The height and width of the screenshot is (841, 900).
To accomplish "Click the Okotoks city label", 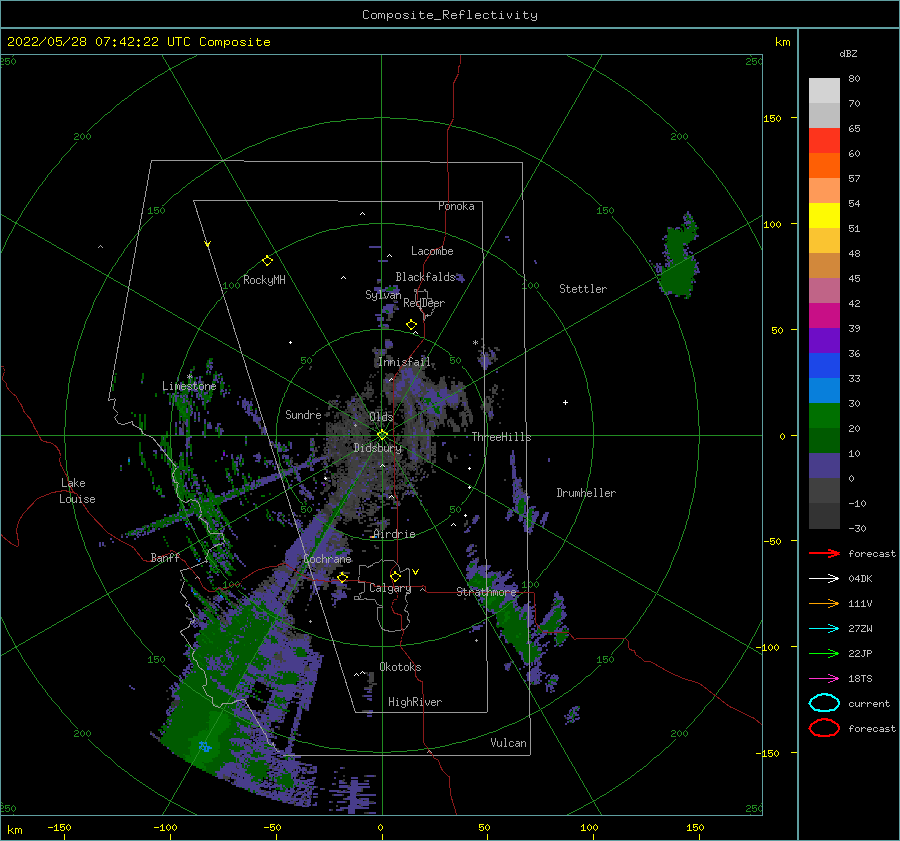I will click(400, 667).
